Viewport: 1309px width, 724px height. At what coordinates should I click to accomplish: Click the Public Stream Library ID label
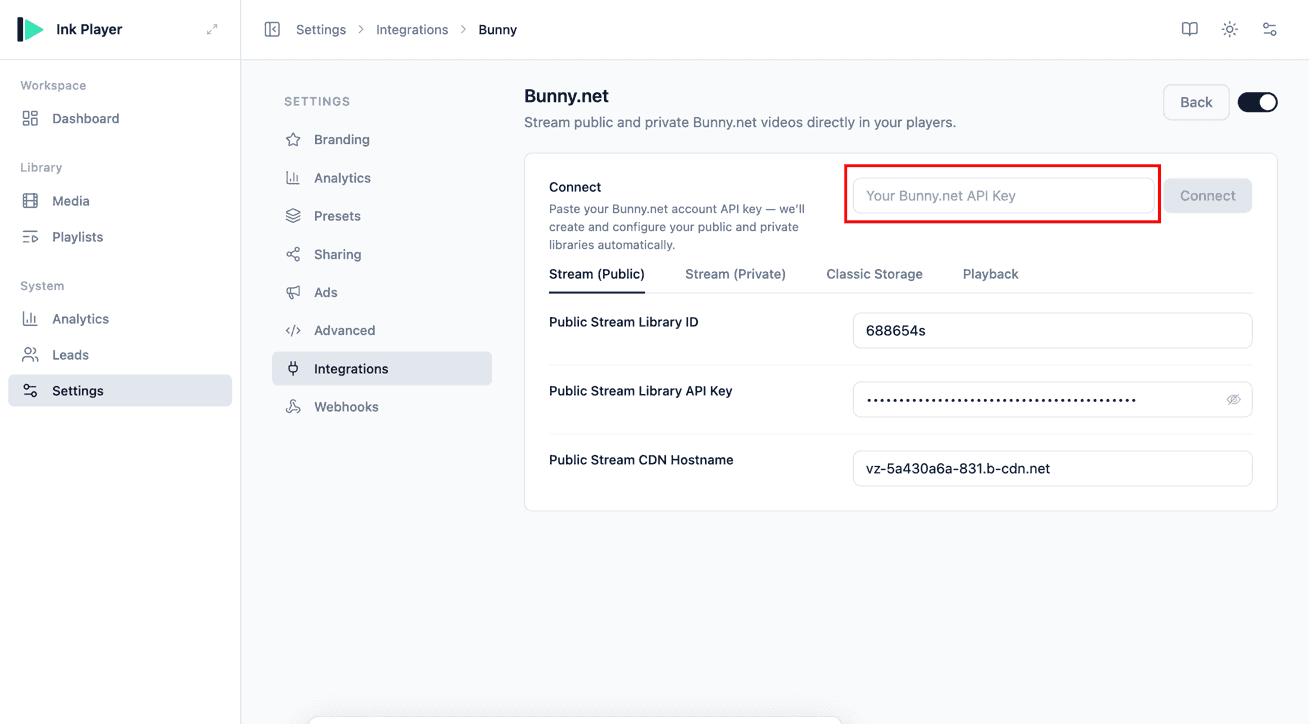pyautogui.click(x=624, y=322)
